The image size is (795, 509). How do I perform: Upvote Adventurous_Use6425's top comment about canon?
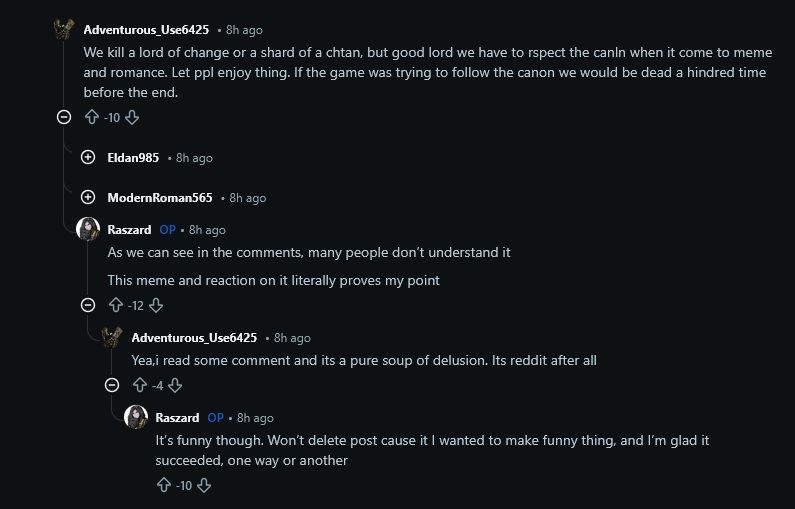(92, 118)
